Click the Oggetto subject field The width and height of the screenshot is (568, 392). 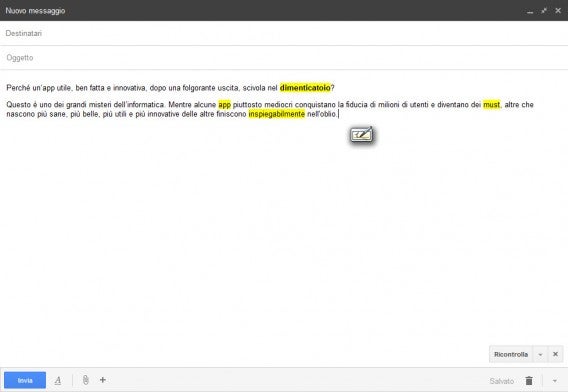tap(284, 58)
